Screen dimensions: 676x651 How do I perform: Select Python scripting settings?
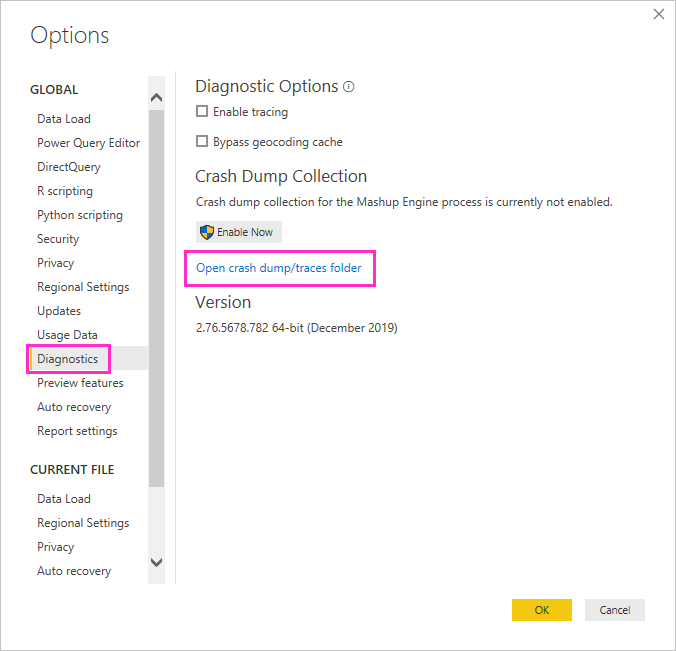point(80,215)
